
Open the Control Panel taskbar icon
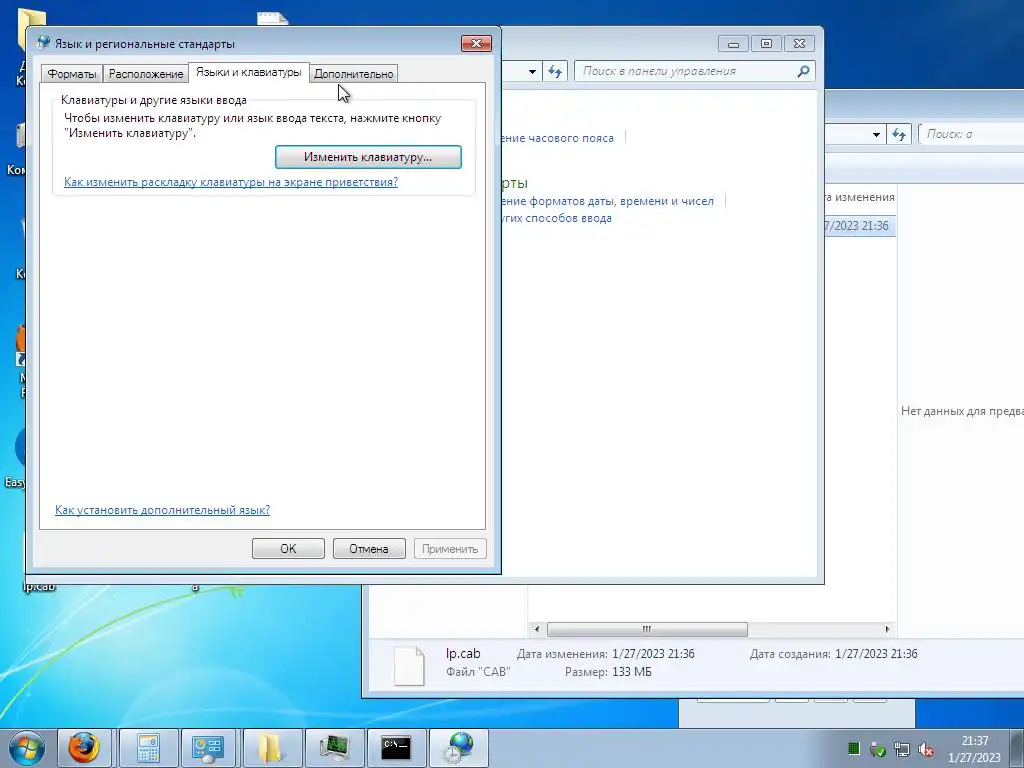(x=208, y=748)
